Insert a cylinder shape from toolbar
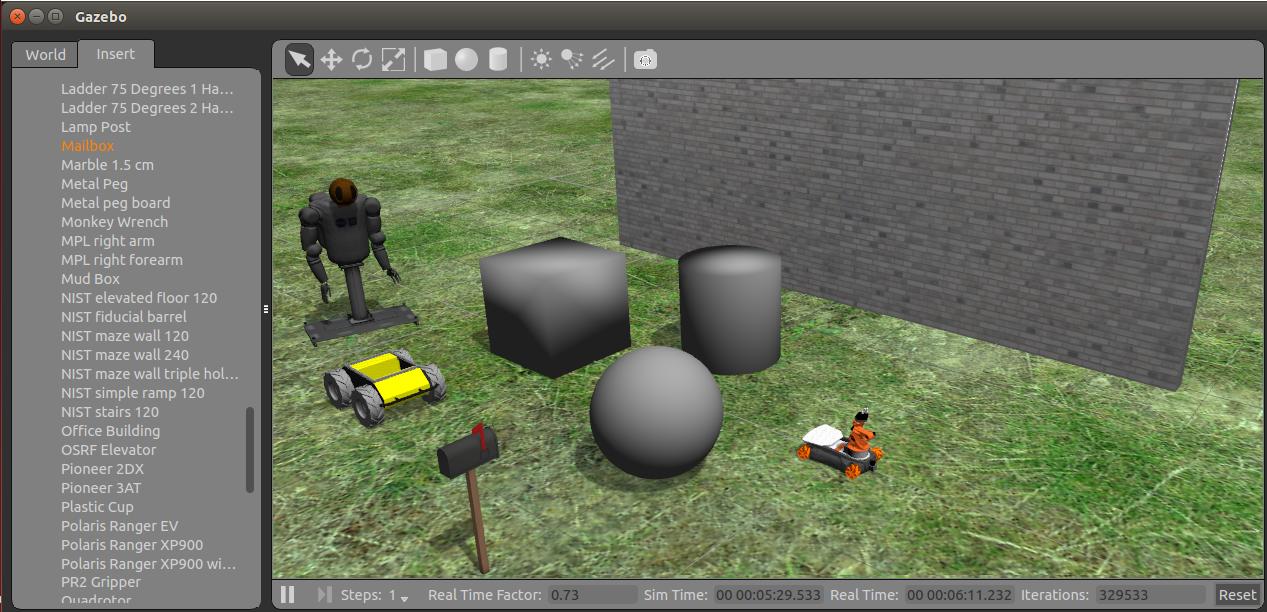 point(497,60)
